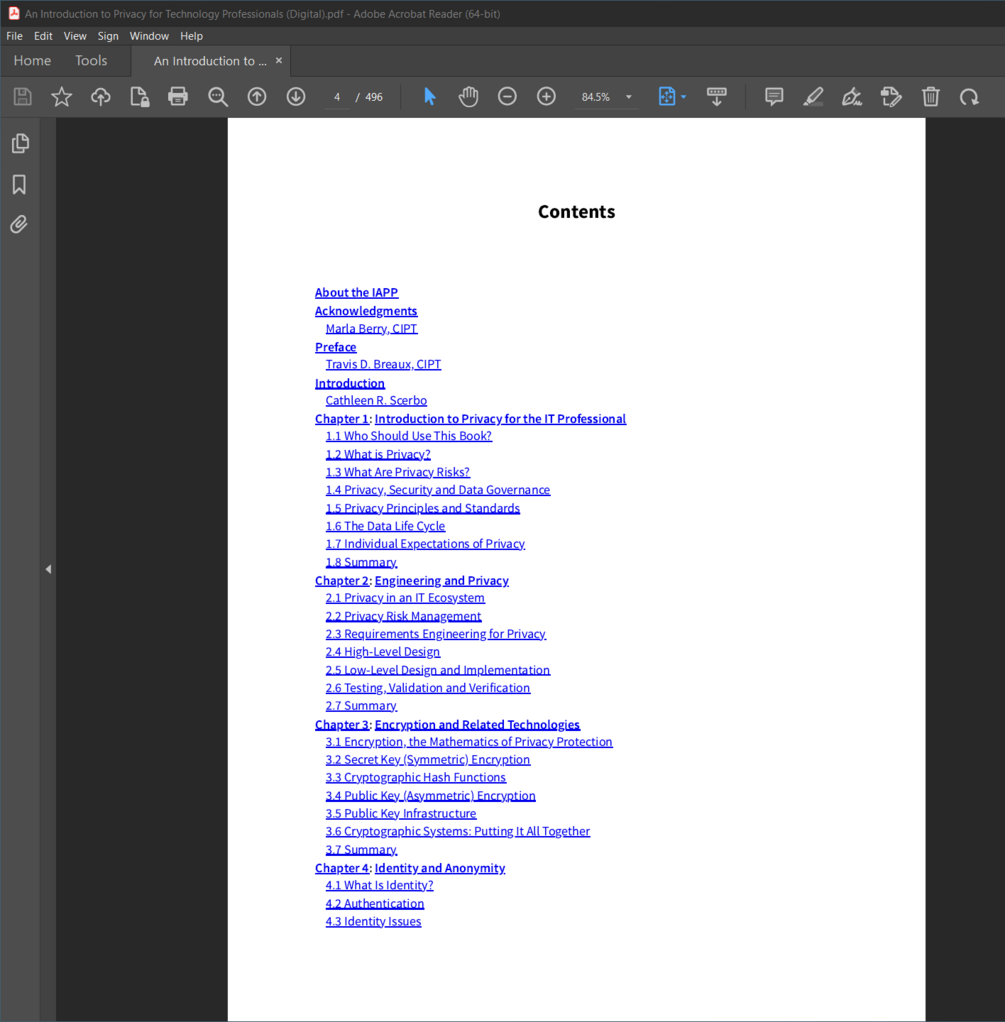
Task: Follow the Preface link
Action: (336, 347)
